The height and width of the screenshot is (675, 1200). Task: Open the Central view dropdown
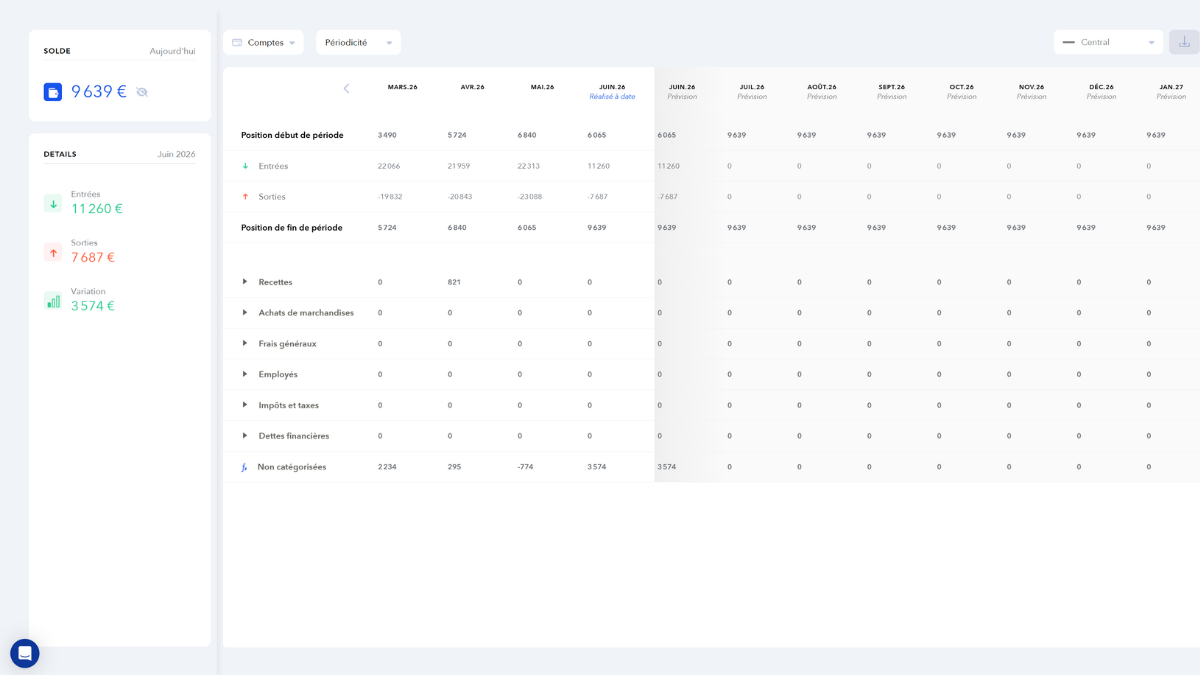[x=1108, y=42]
